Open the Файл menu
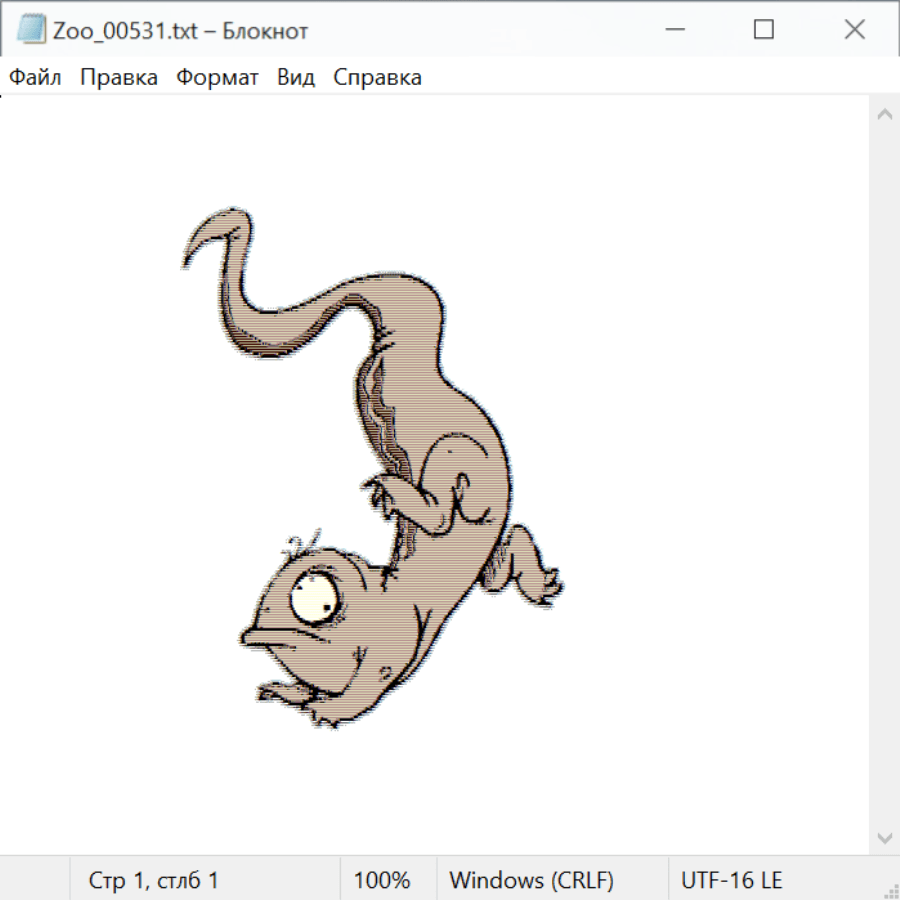The image size is (900, 900). pyautogui.click(x=35, y=77)
